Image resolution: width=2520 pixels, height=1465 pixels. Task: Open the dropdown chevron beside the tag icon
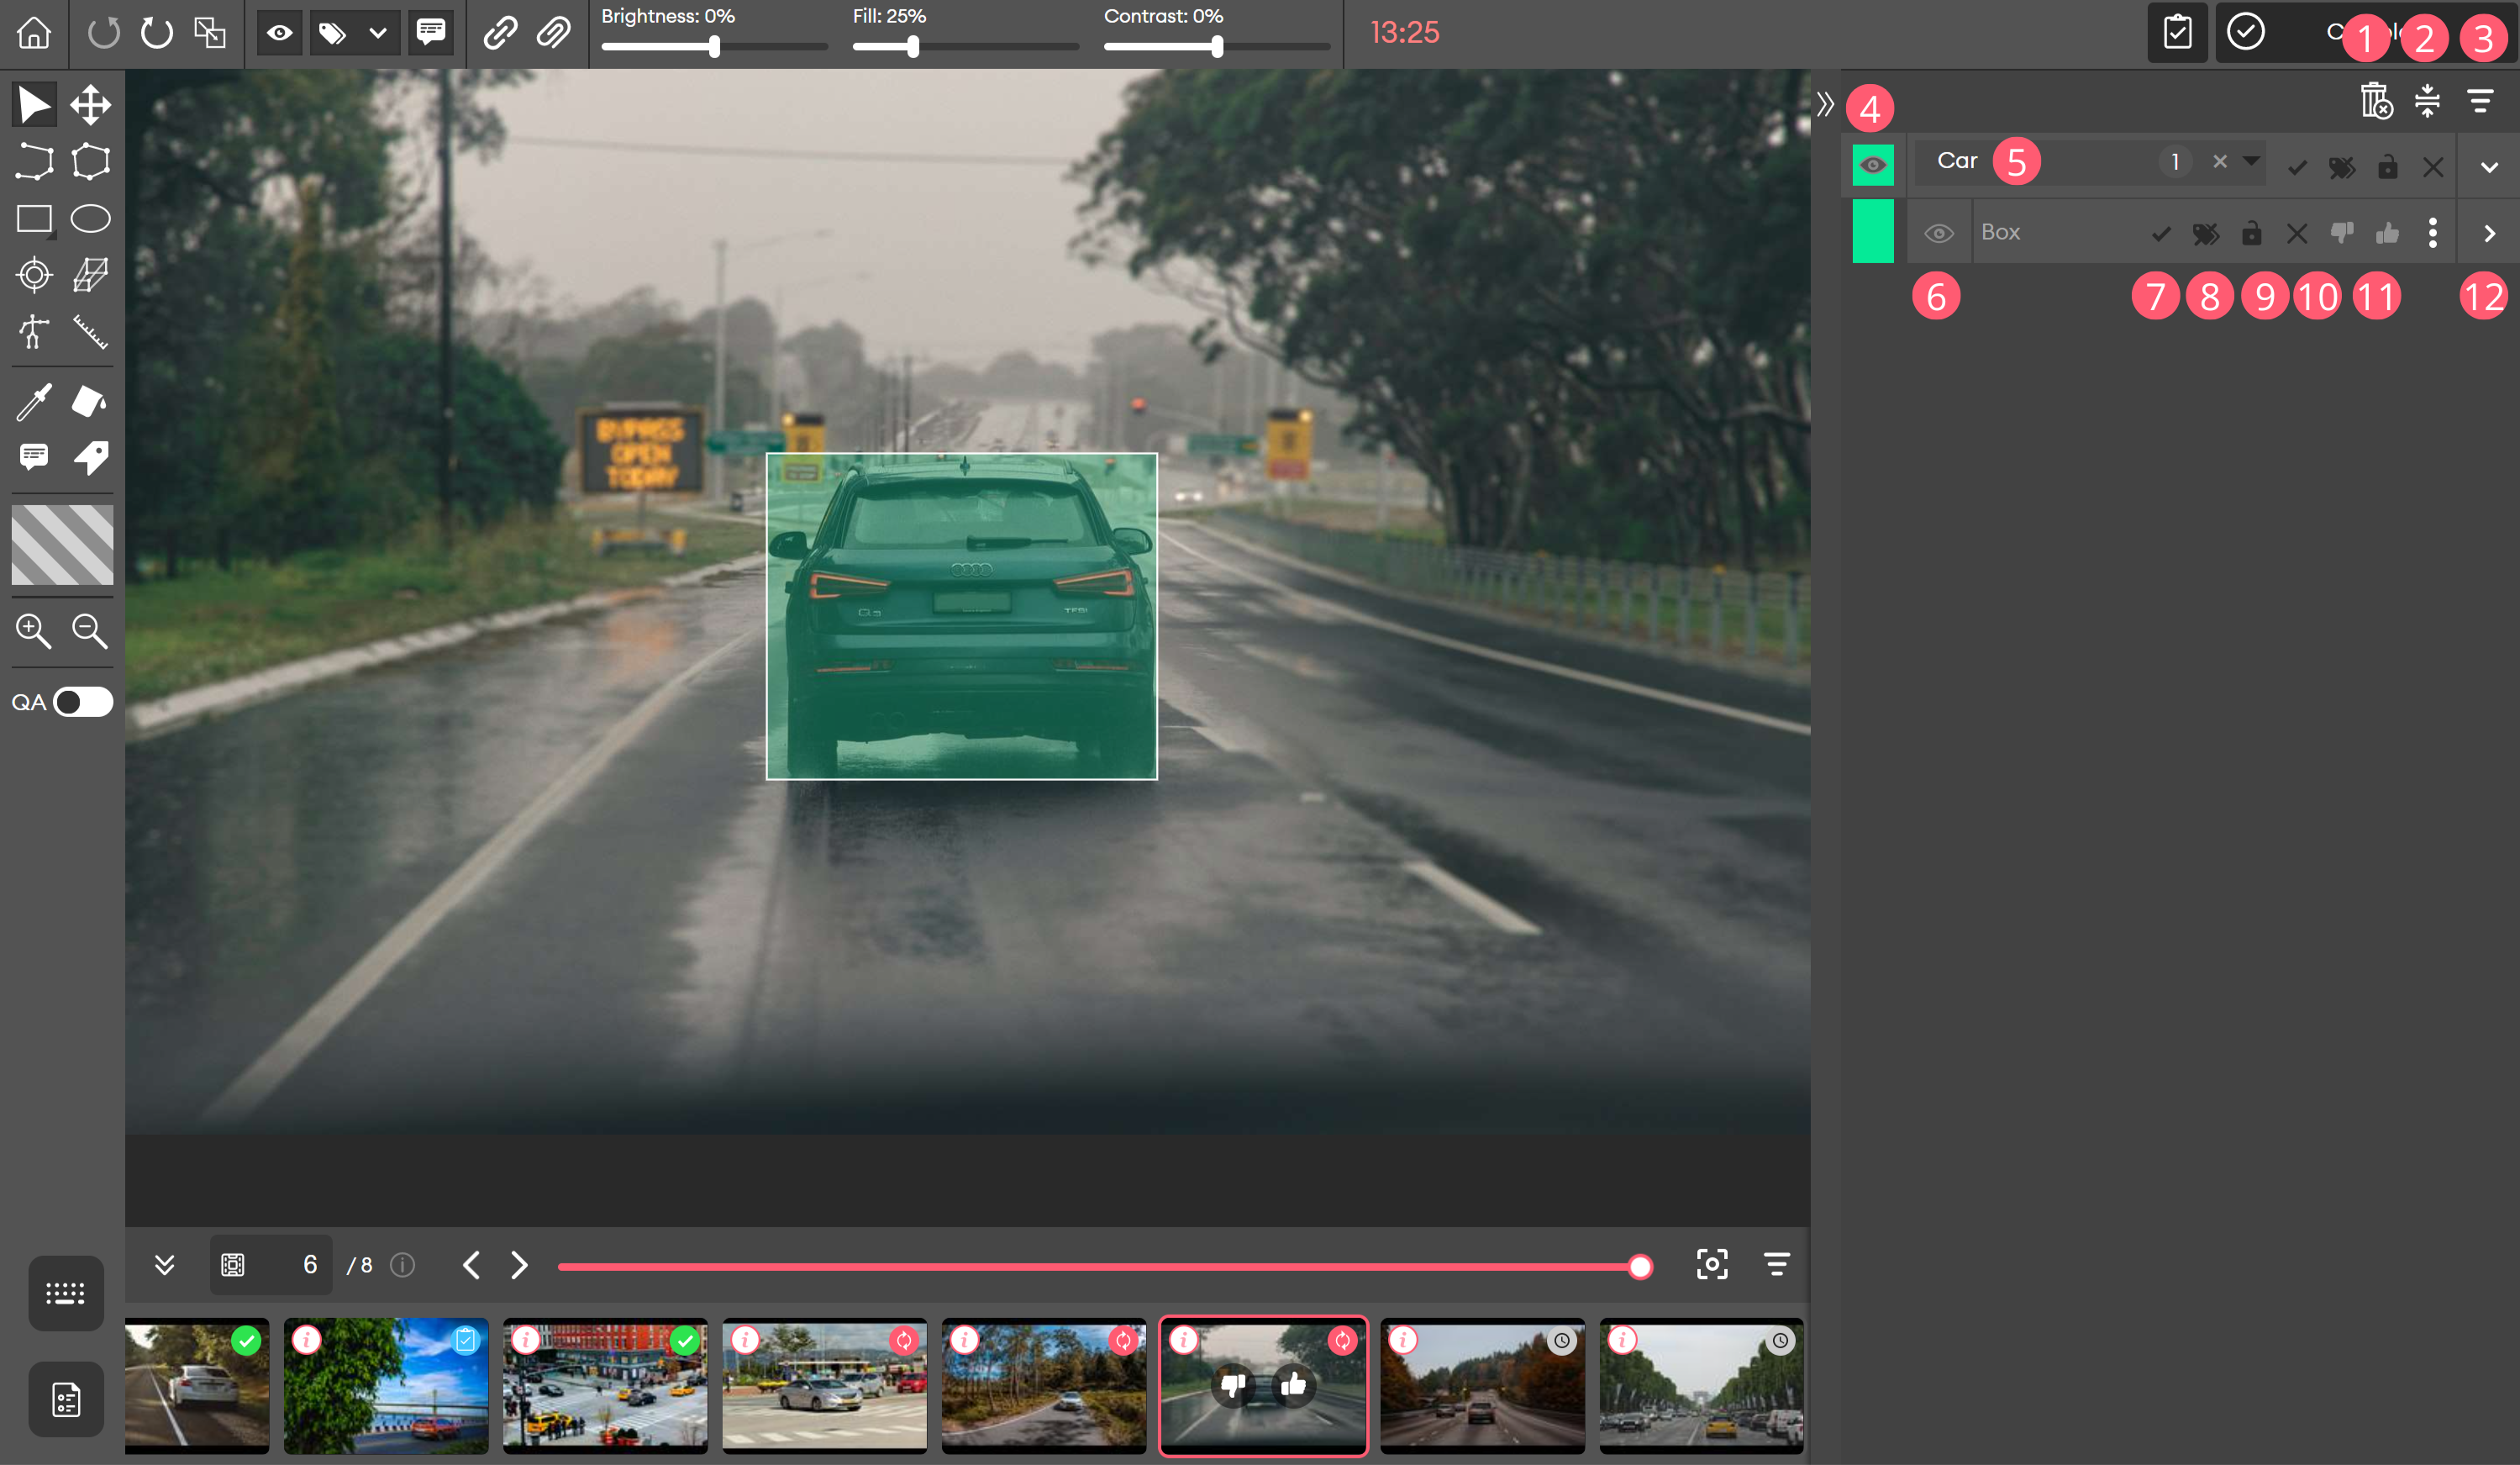click(x=377, y=33)
